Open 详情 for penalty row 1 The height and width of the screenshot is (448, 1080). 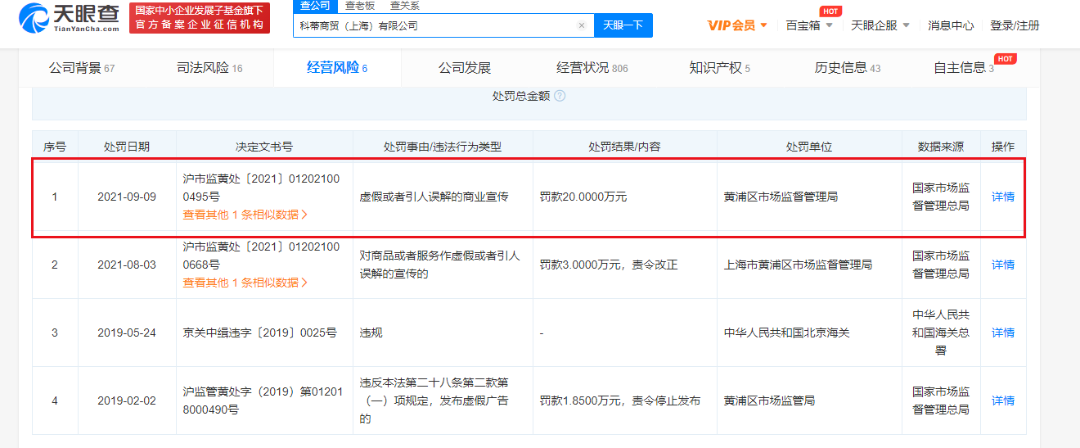1003,196
